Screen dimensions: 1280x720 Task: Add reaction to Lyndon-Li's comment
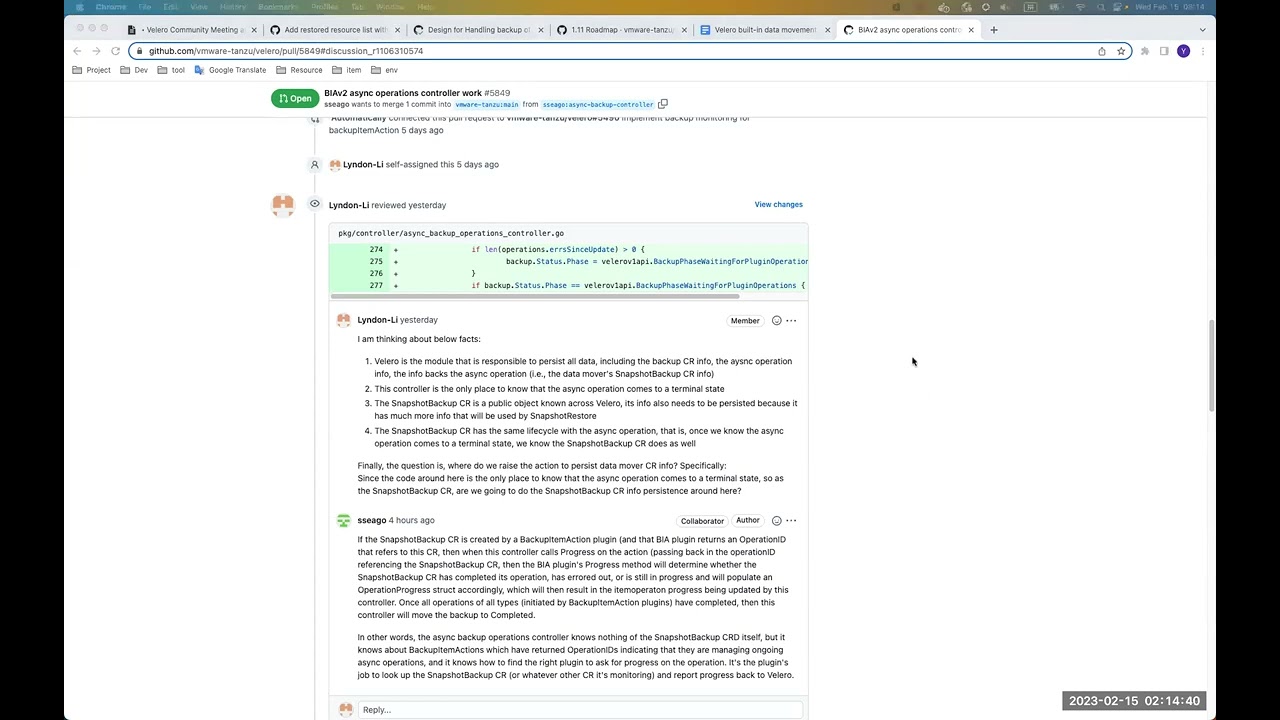click(776, 321)
